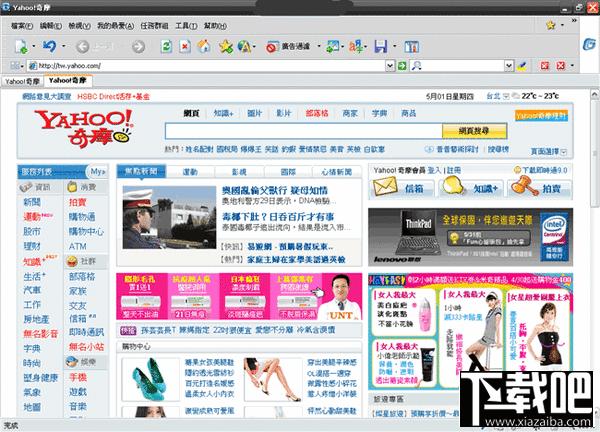Open dropdown arrow beside menu bar gold star
This screenshot has width=600, height=432.
[562, 25]
